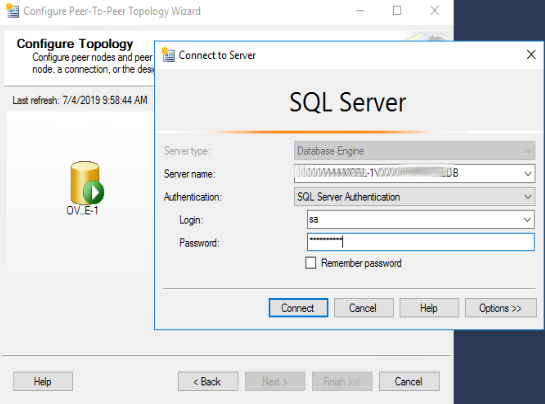Click the OV..E-1 peer node database icon
Viewport: 545px width, 404px height.
click(x=87, y=183)
